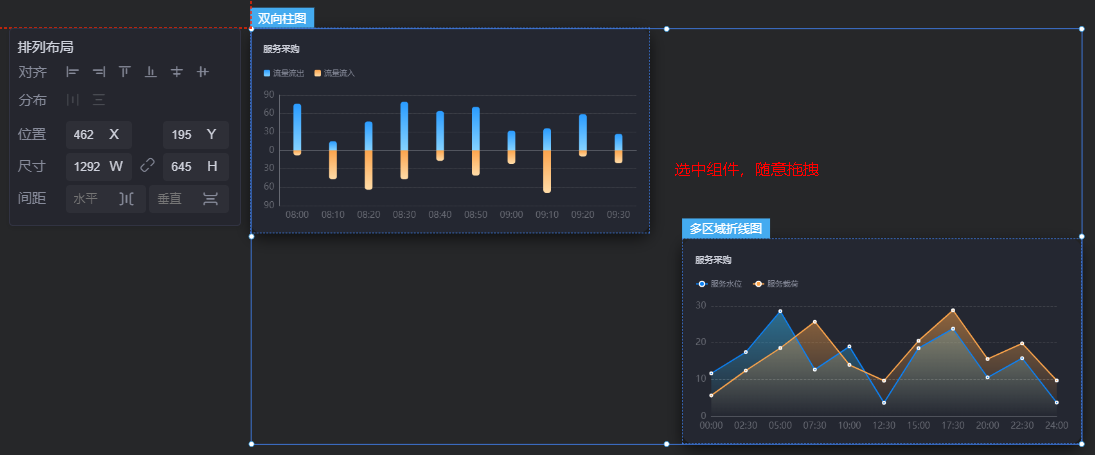Click the 服务采购 title in the bar chart
The width and height of the screenshot is (1095, 455).
pos(281,49)
